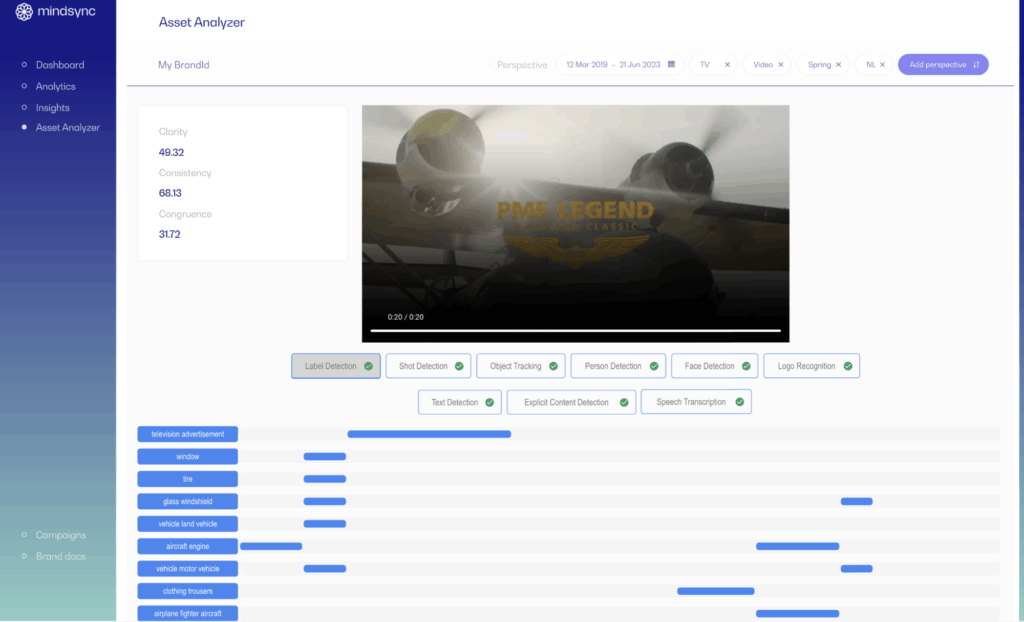Select the Speech Transcription button
The image size is (1024, 622).
[x=695, y=402]
